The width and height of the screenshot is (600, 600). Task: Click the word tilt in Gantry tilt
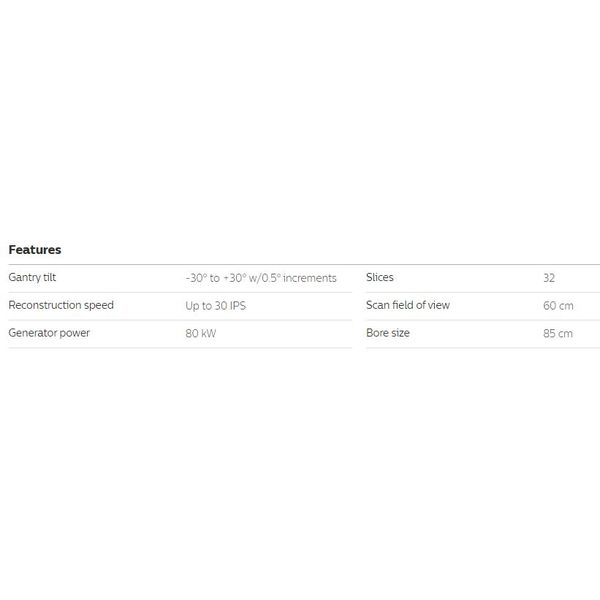[50, 277]
